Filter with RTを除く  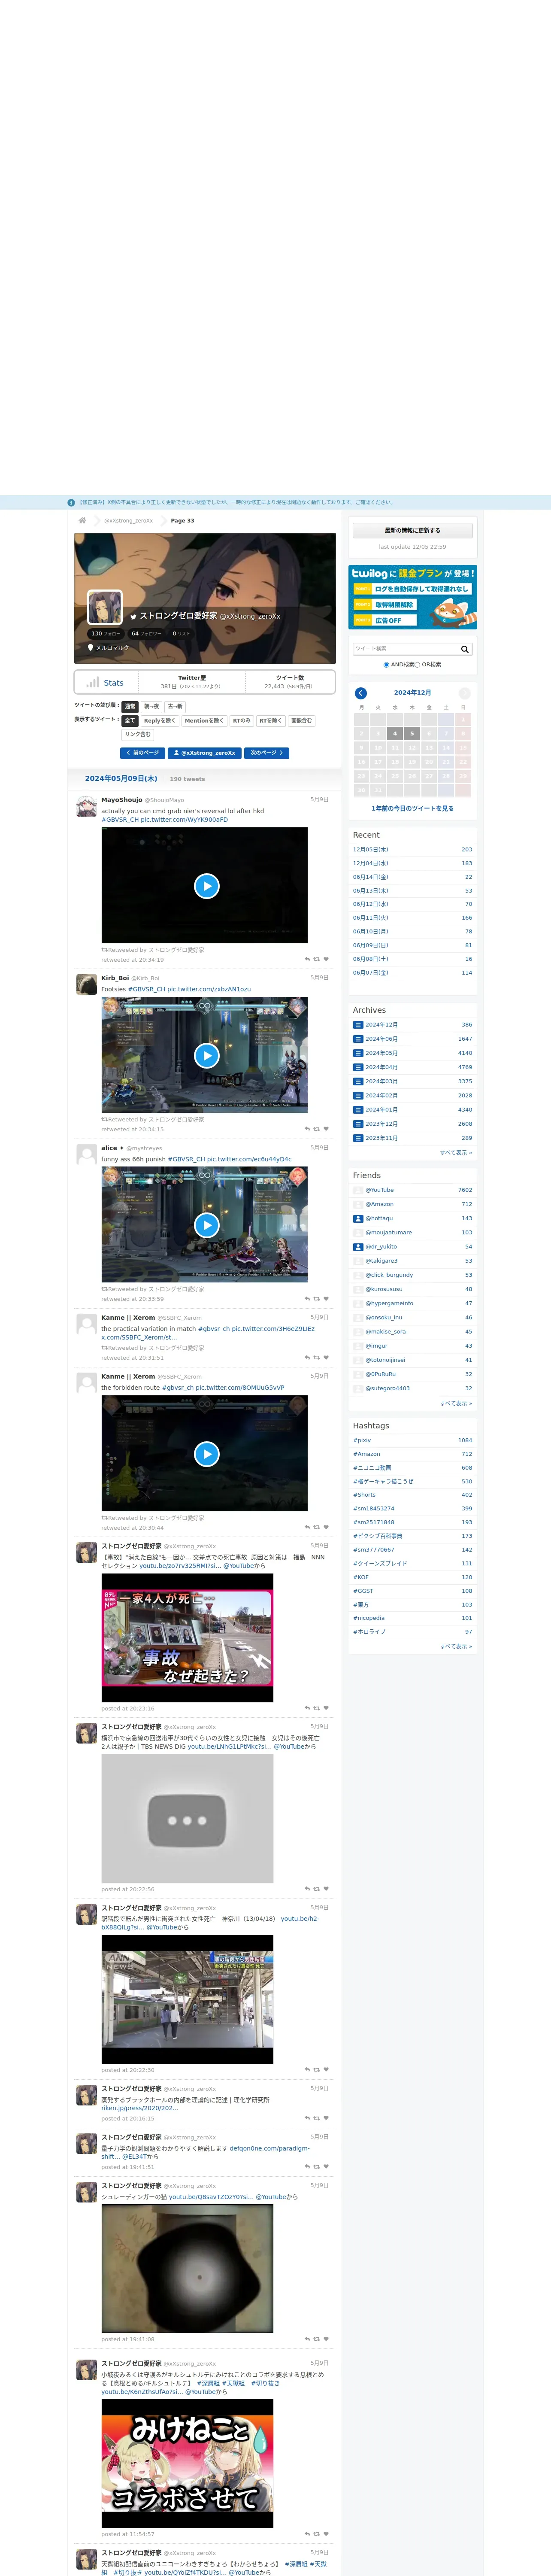271,720
